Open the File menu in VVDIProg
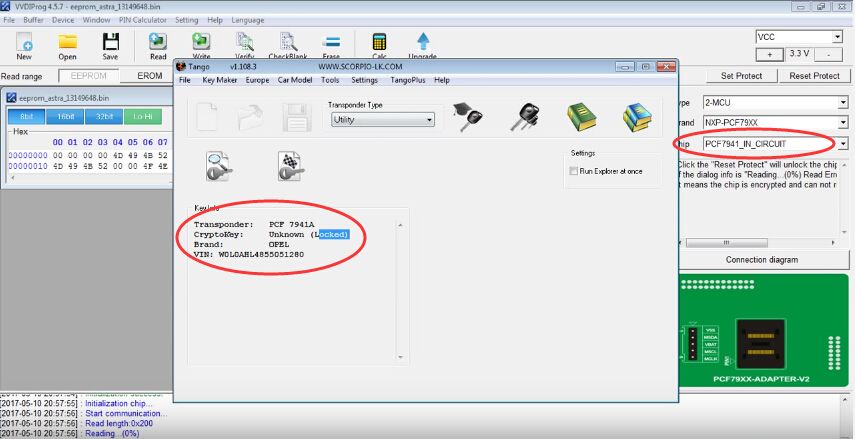Image resolution: width=855 pixels, height=439 pixels. (9, 20)
